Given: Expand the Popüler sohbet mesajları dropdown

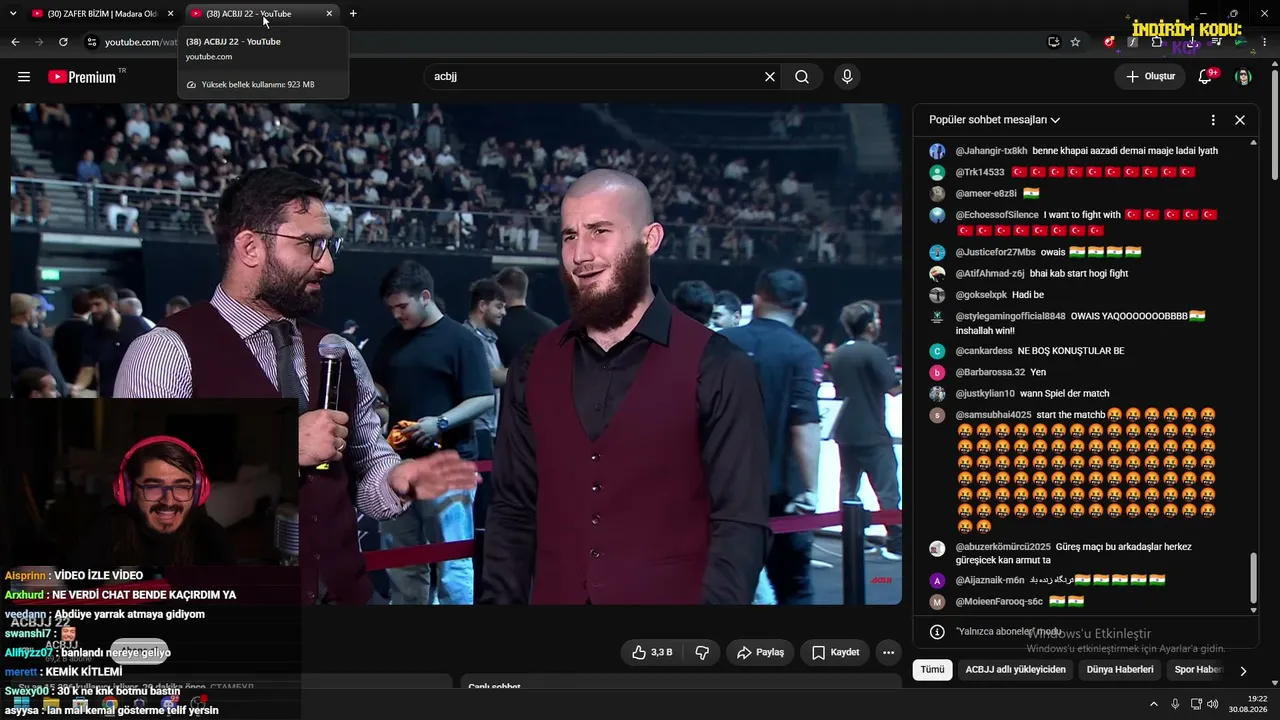Looking at the screenshot, I should click(x=995, y=120).
